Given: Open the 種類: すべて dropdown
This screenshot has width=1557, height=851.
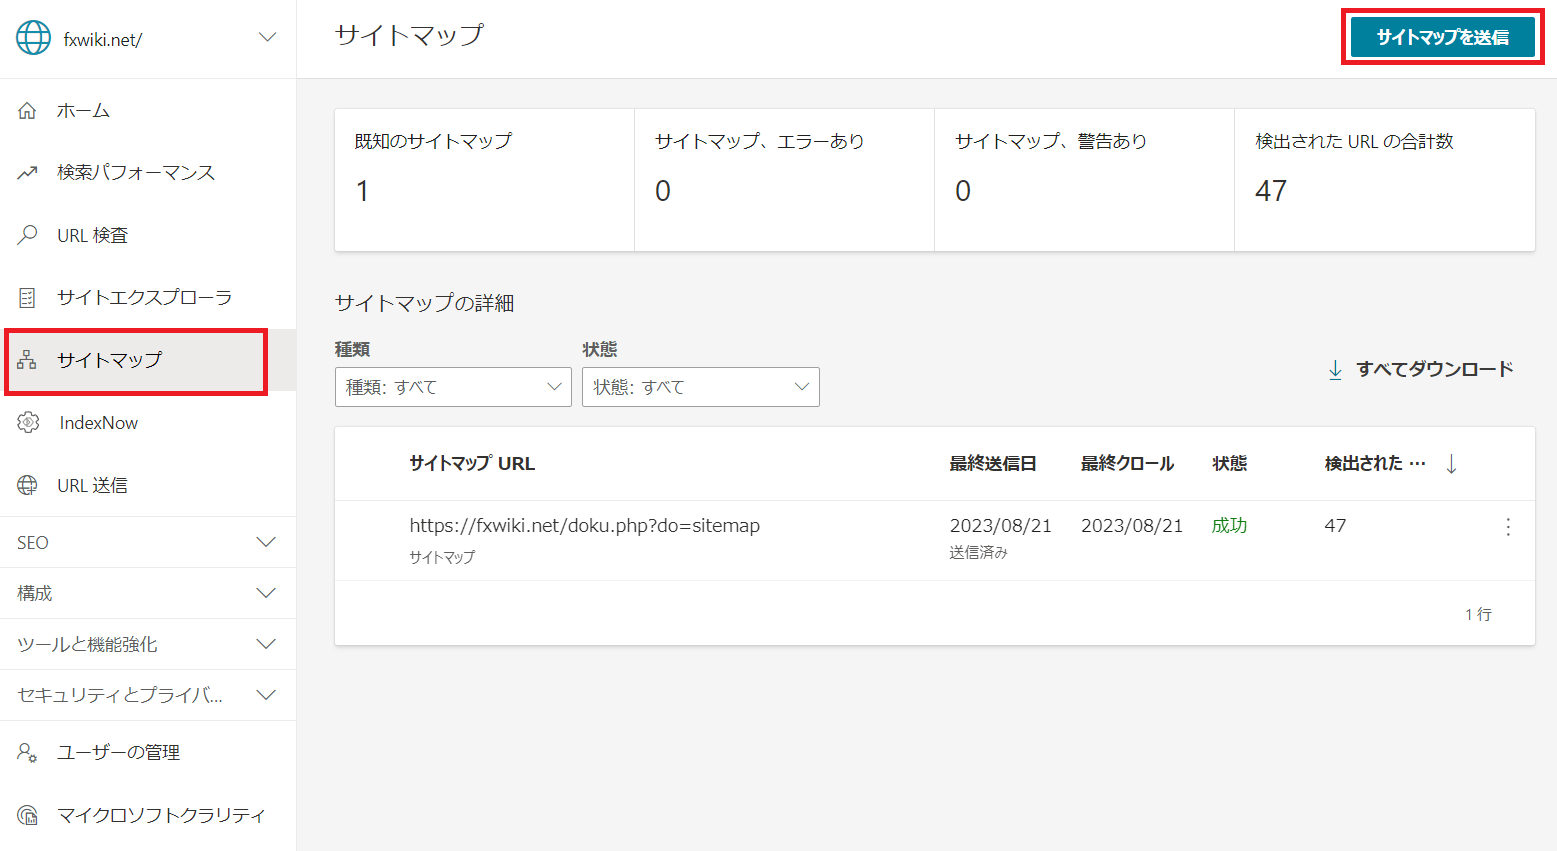Looking at the screenshot, I should click(x=453, y=387).
